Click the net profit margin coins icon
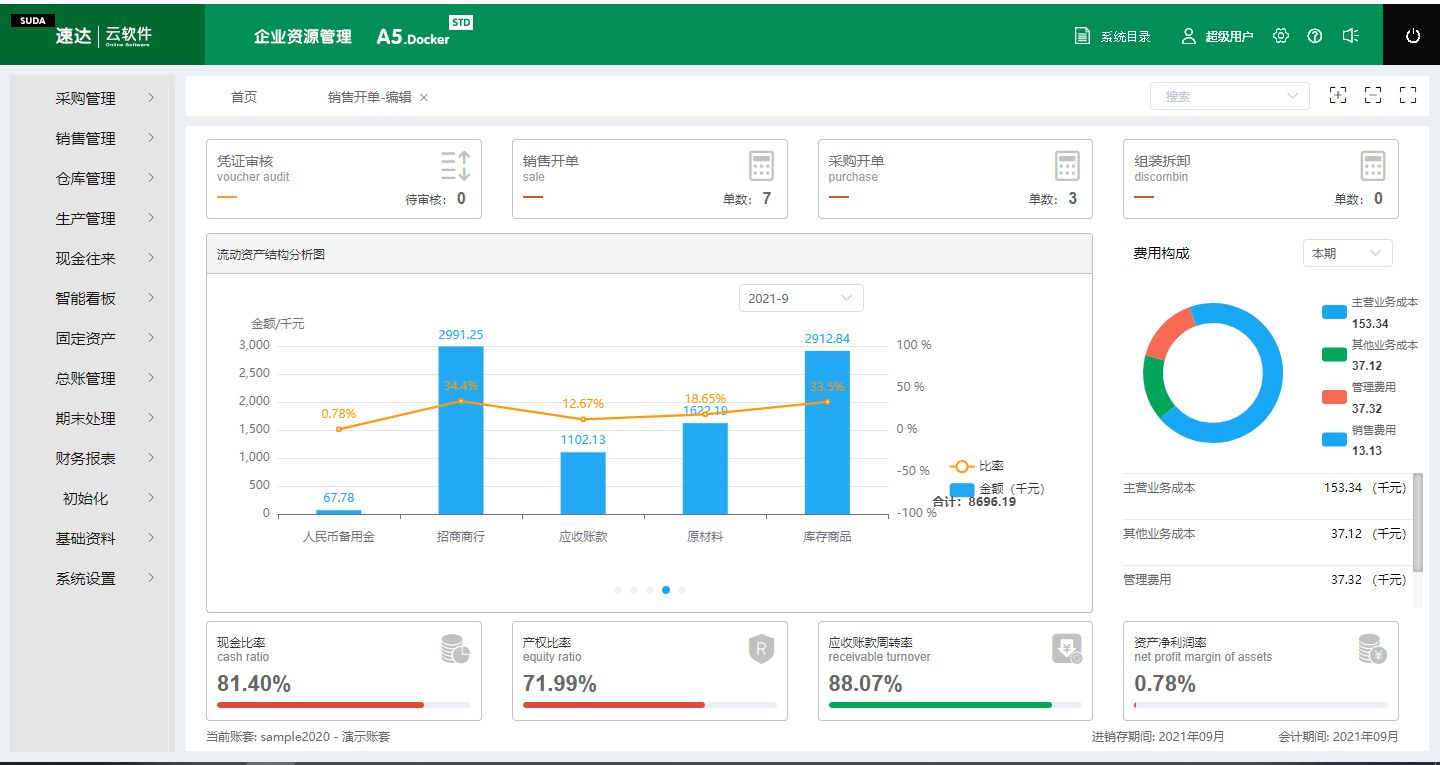Image resolution: width=1440 pixels, height=765 pixels. click(1372, 649)
